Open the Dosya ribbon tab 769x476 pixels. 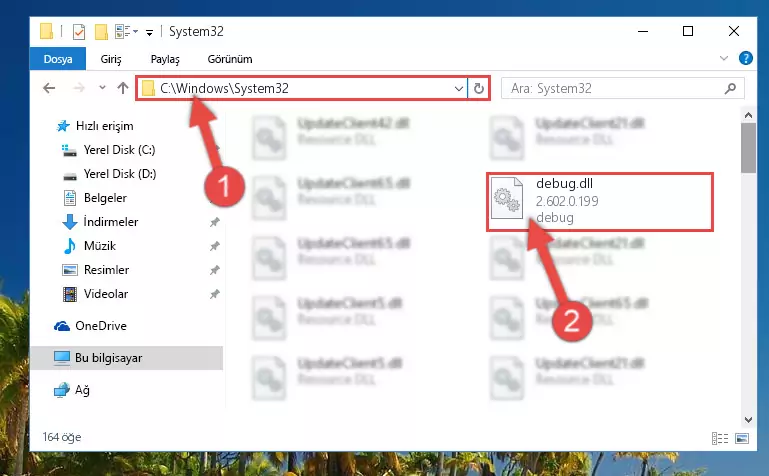pyautogui.click(x=58, y=59)
